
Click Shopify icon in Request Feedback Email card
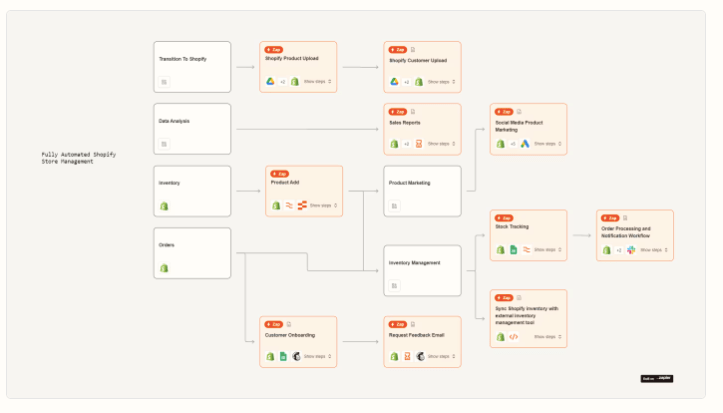(394, 356)
